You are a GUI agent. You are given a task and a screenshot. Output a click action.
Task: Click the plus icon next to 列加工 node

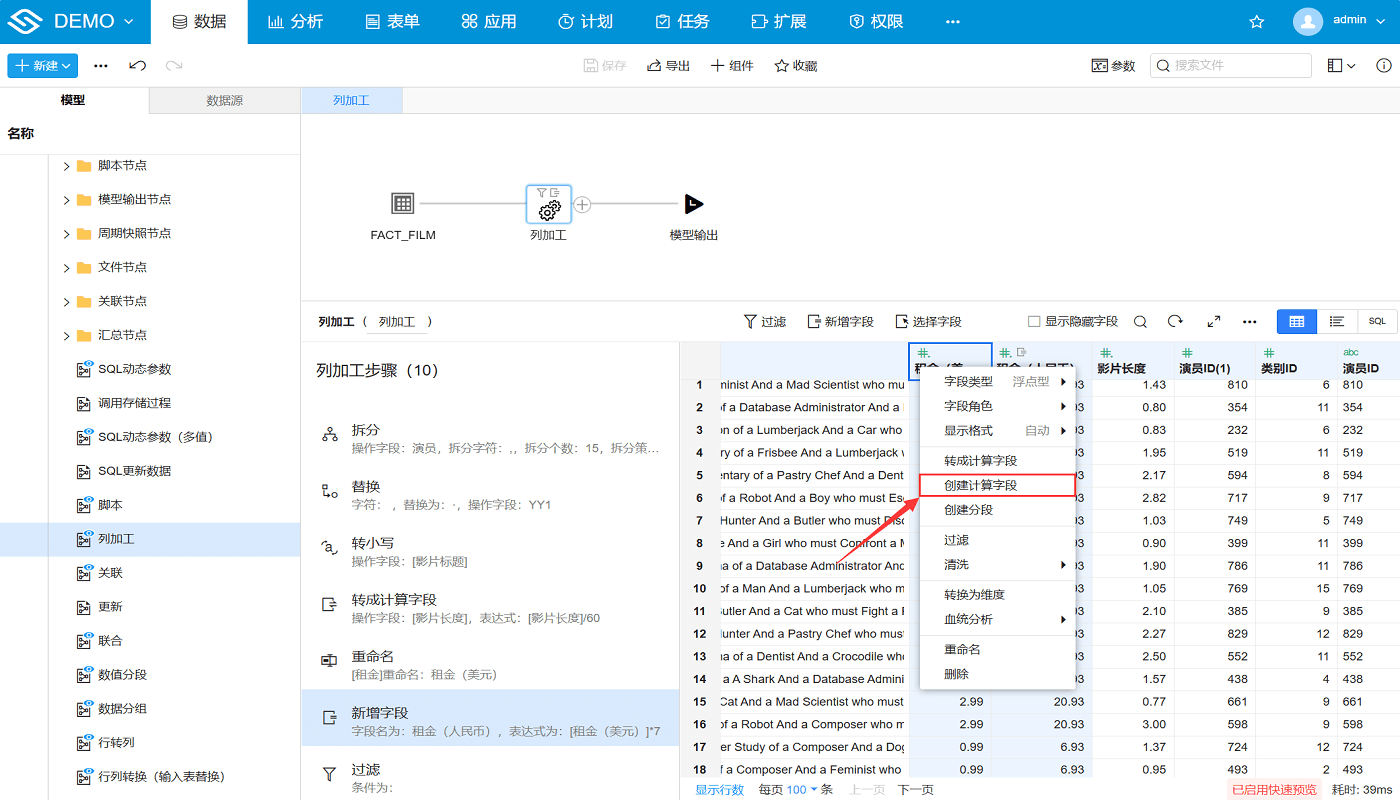pyautogui.click(x=581, y=204)
